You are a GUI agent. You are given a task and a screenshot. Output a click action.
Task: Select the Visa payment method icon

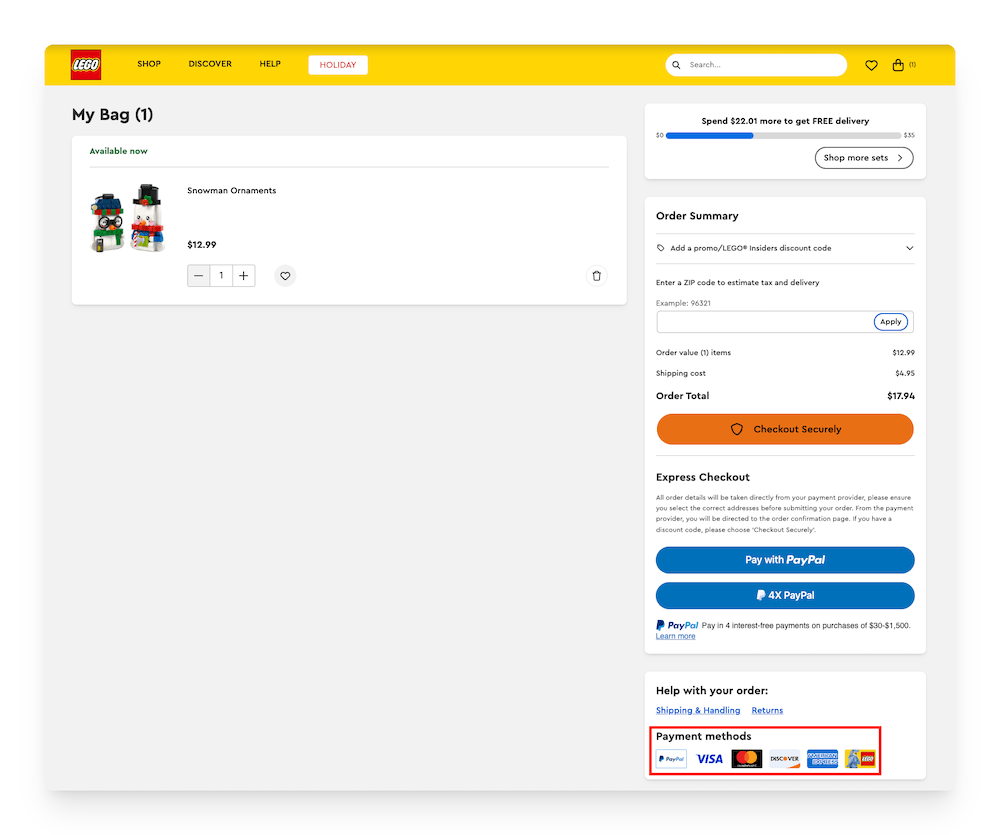pos(709,758)
